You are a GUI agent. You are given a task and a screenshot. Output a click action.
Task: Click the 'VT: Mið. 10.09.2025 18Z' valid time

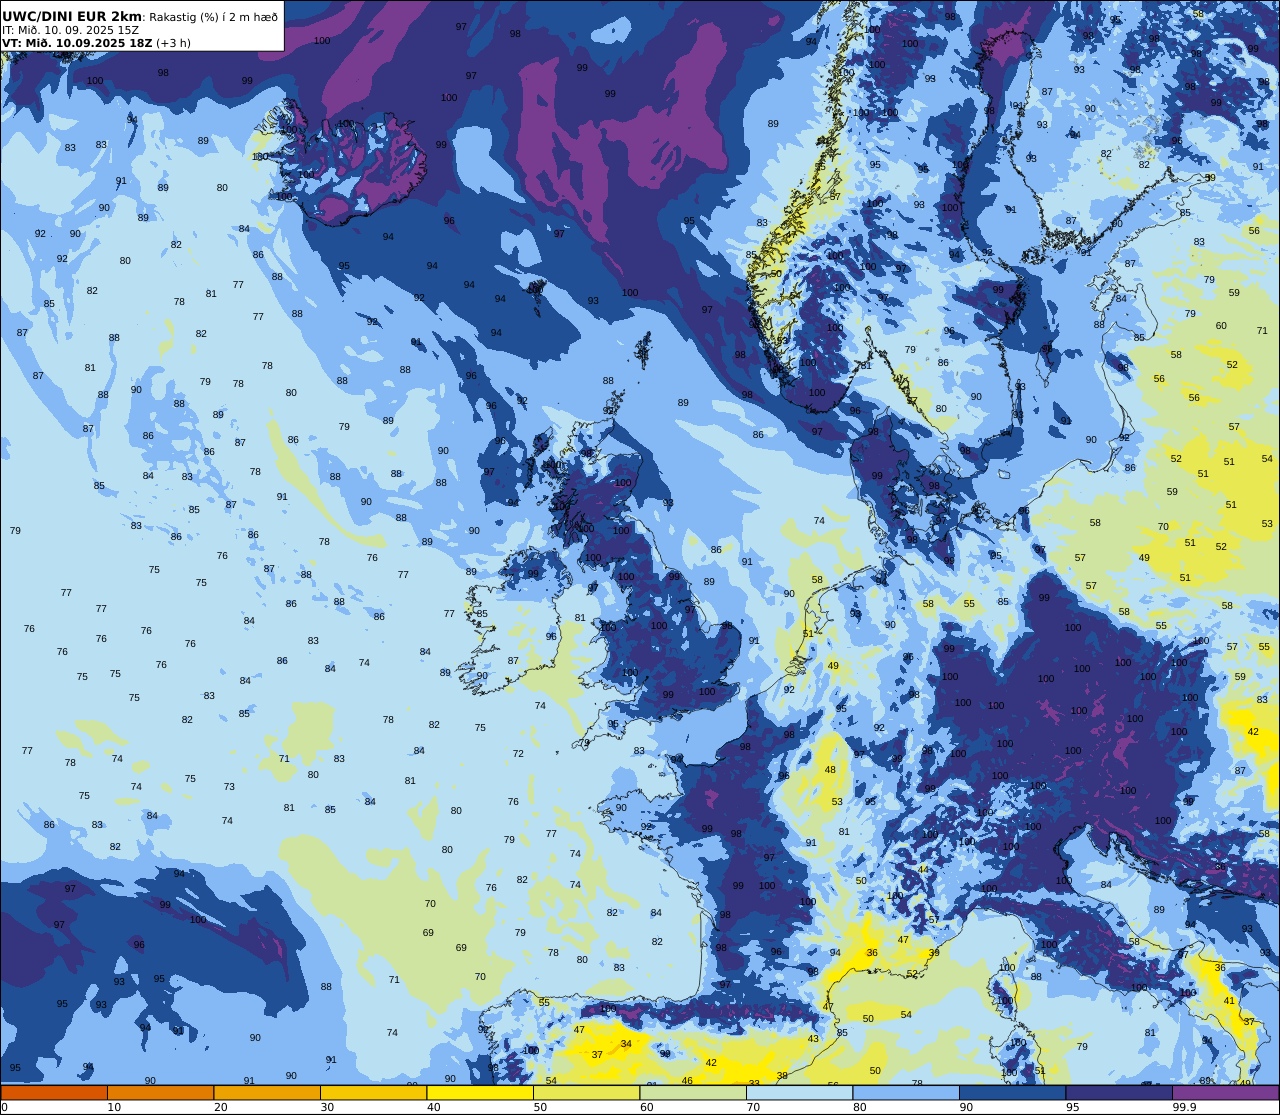pos(77,43)
